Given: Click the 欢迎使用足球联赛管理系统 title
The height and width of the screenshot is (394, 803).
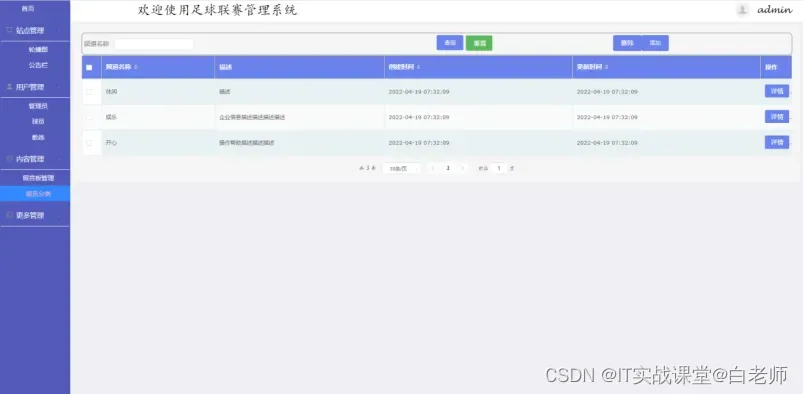Looking at the screenshot, I should click(217, 10).
